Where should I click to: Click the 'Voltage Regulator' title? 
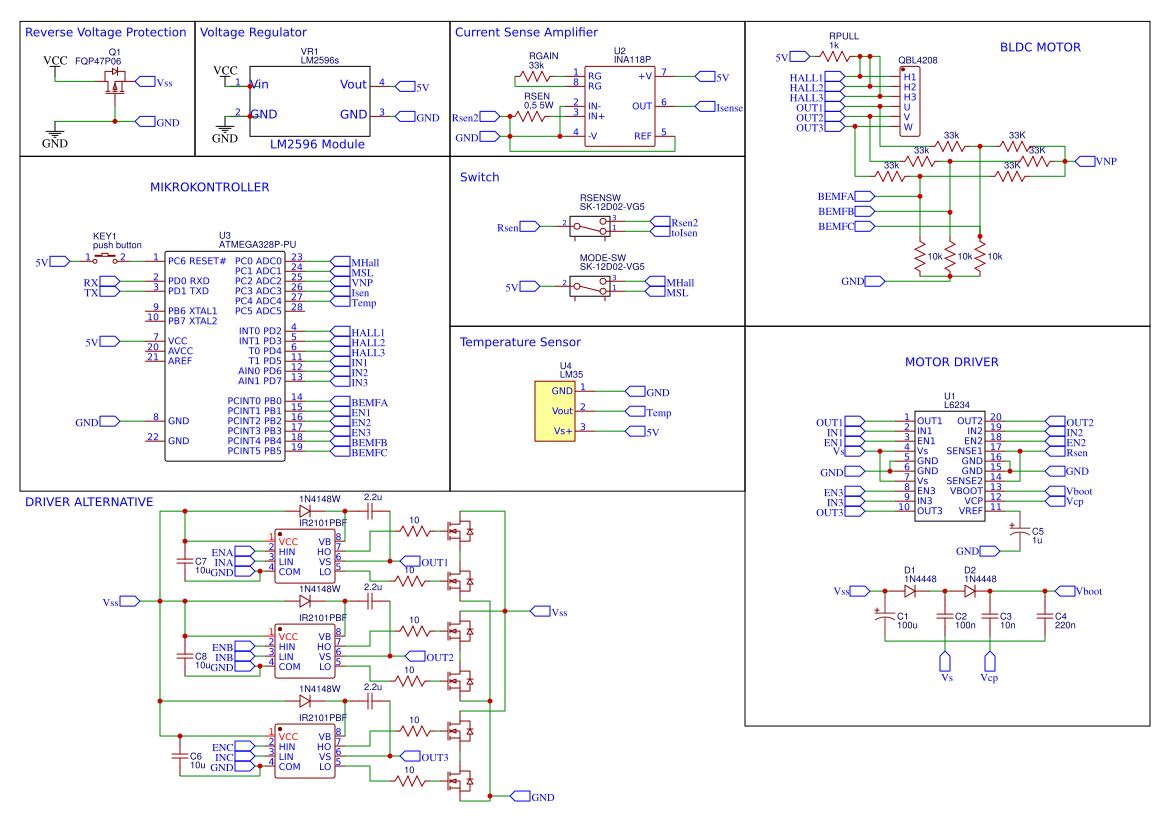pos(253,32)
